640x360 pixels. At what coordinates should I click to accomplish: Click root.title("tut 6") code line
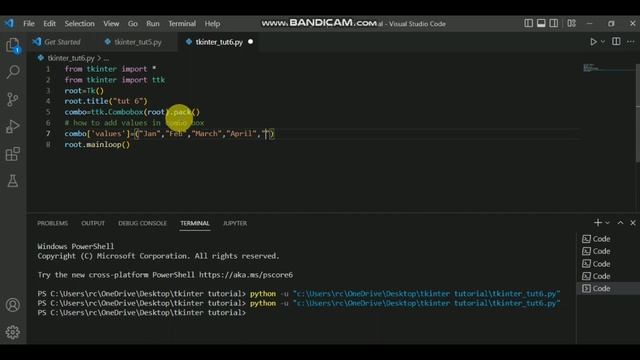[106, 101]
